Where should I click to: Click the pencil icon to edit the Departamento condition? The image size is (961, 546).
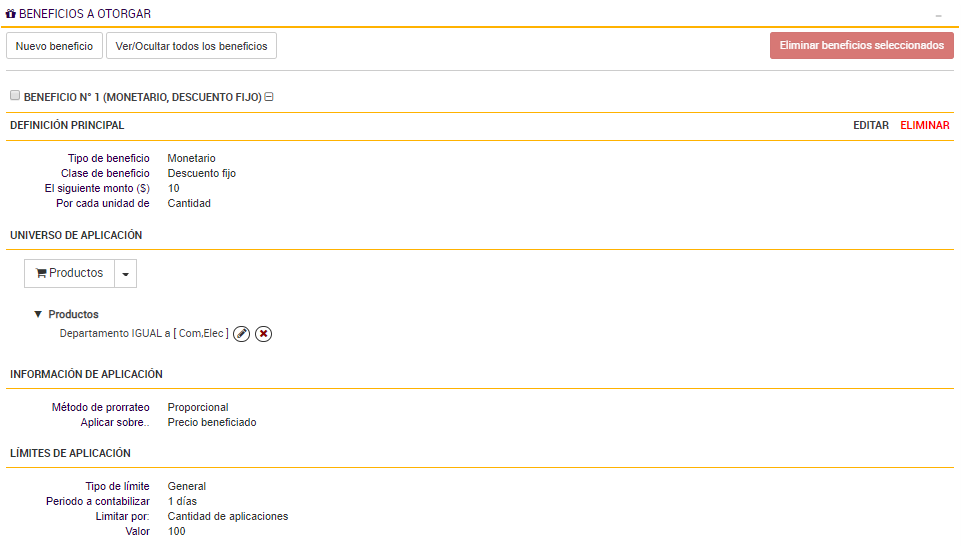pyautogui.click(x=241, y=334)
